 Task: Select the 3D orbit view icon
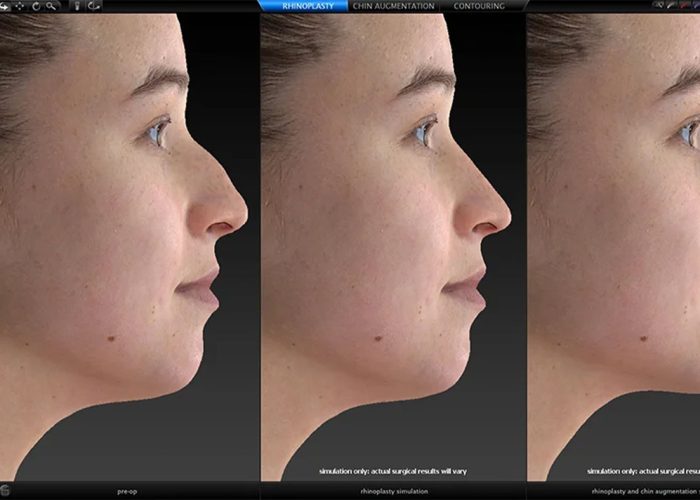[94, 6]
